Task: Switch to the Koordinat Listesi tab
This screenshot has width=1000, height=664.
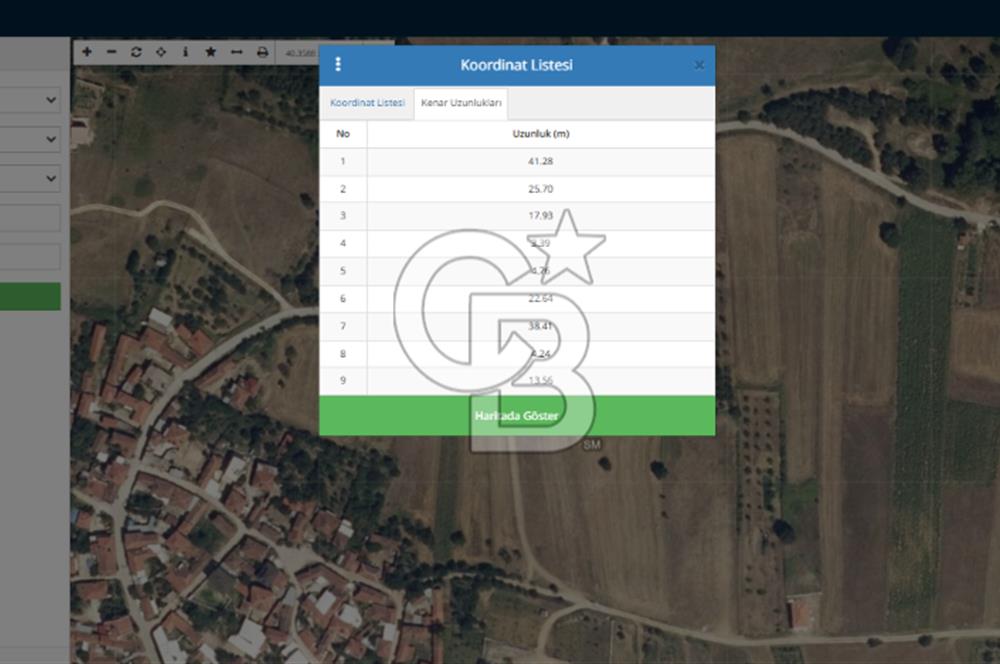Action: (x=367, y=103)
